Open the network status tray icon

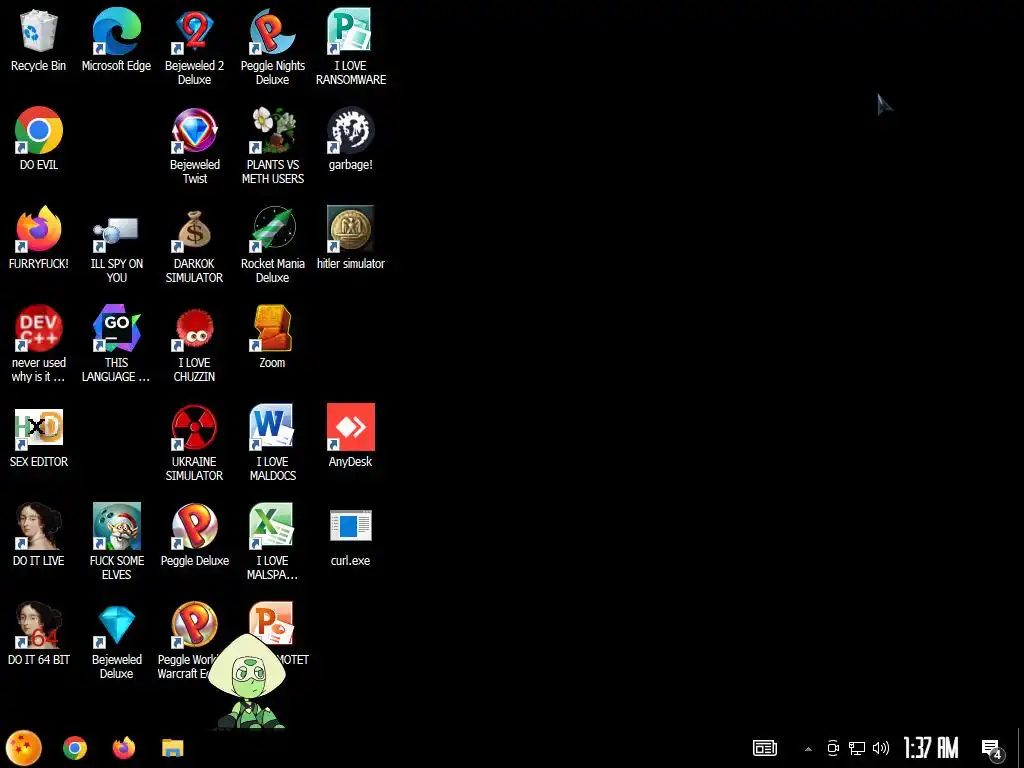click(857, 748)
